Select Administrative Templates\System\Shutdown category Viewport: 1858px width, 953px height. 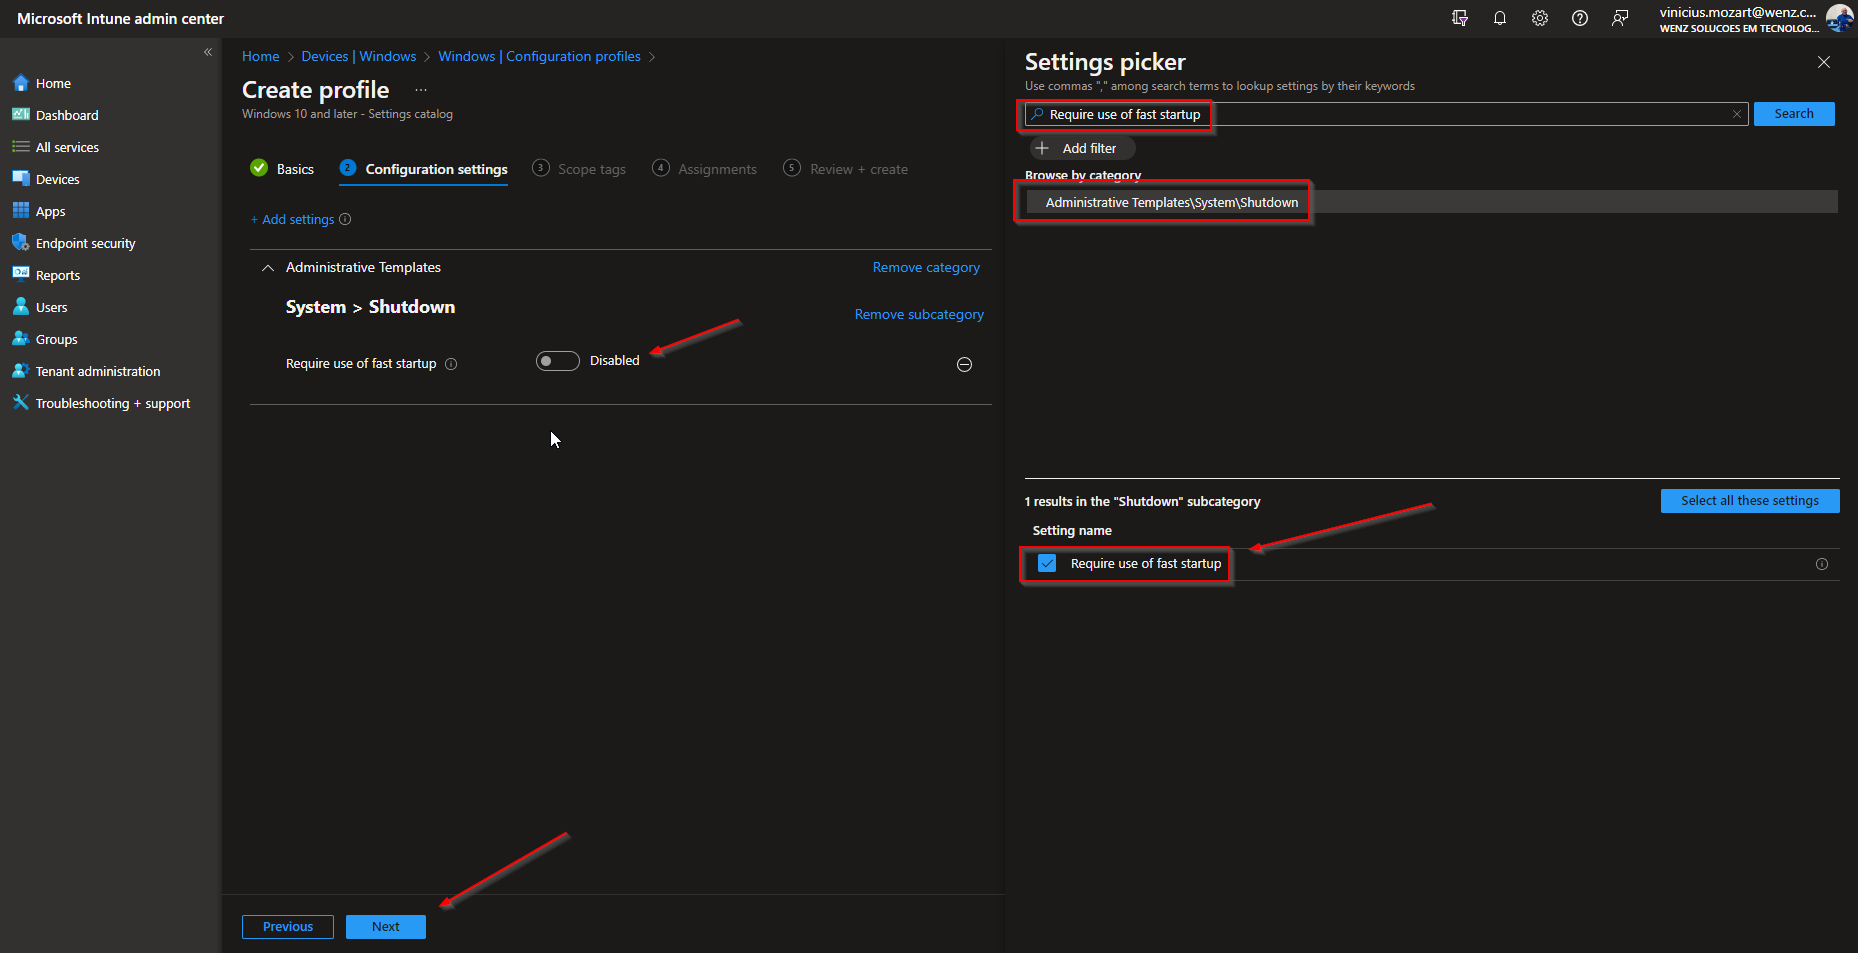point(1431,202)
